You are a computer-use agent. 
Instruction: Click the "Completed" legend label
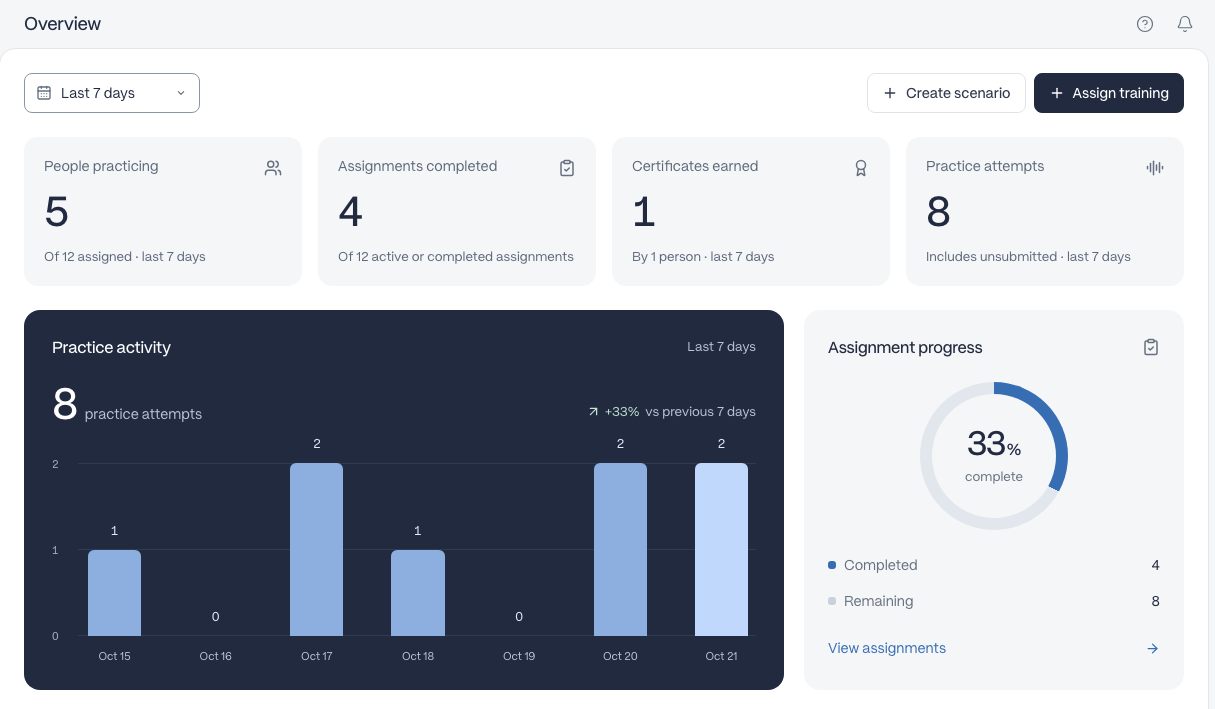pos(880,565)
